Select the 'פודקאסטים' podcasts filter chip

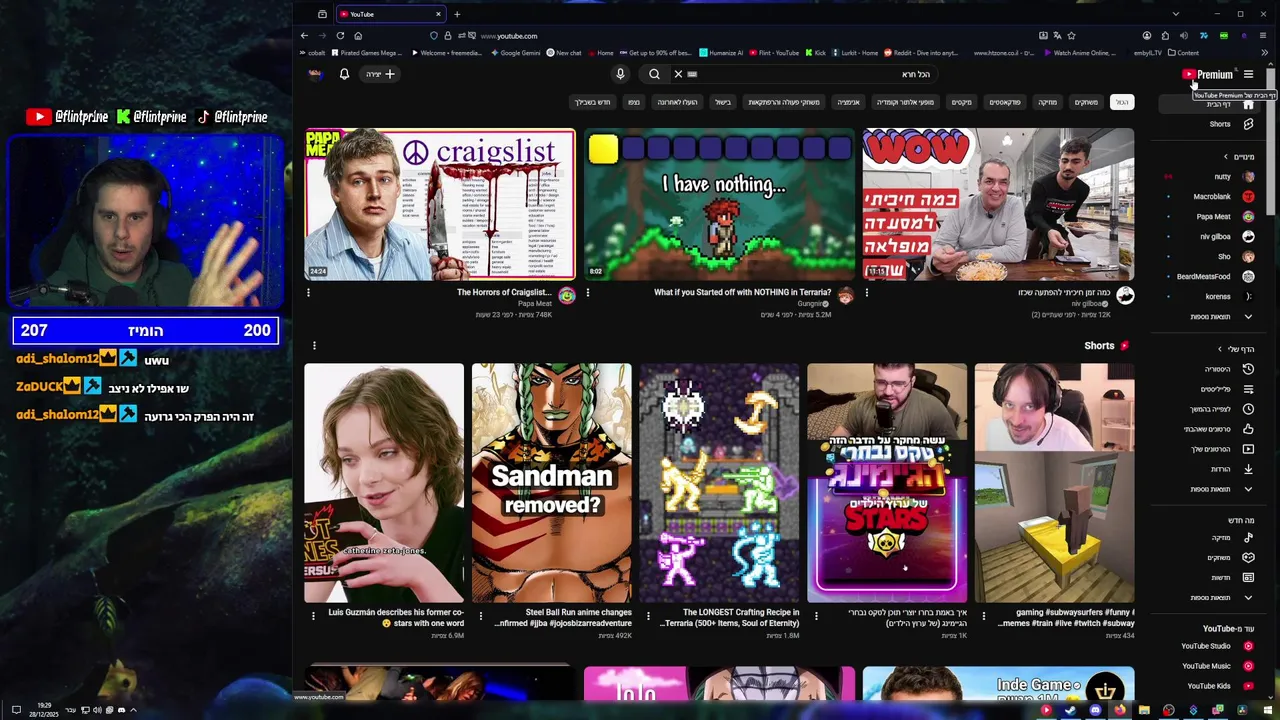tap(1005, 102)
